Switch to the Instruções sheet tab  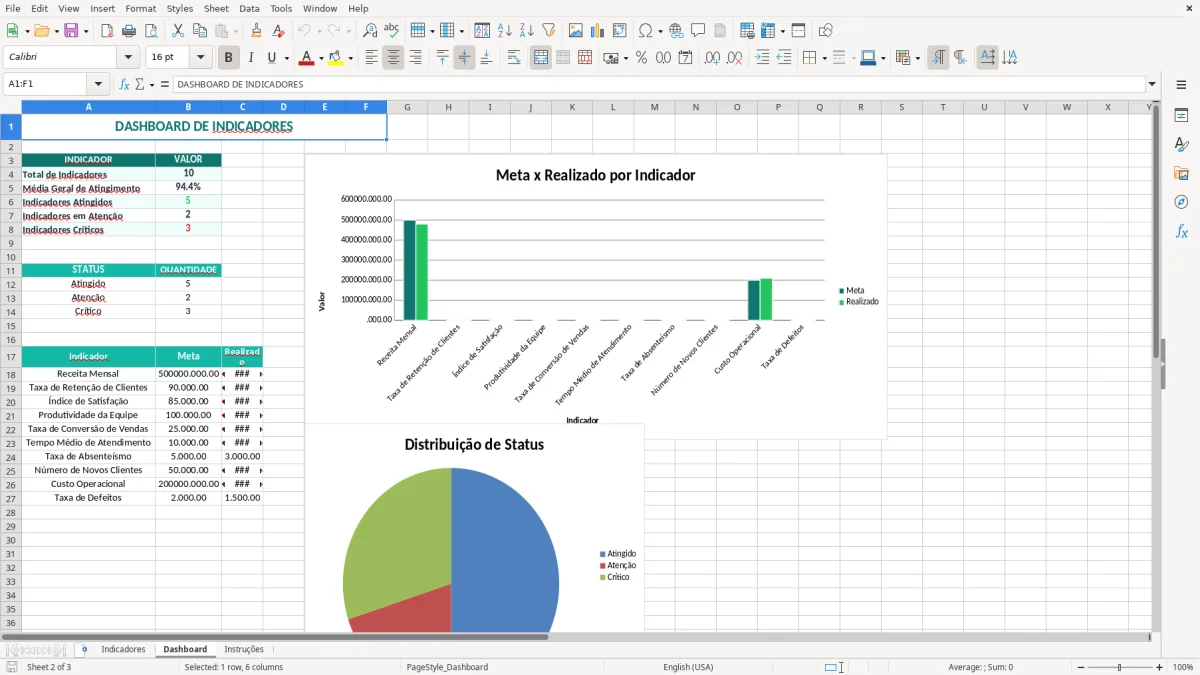click(244, 649)
